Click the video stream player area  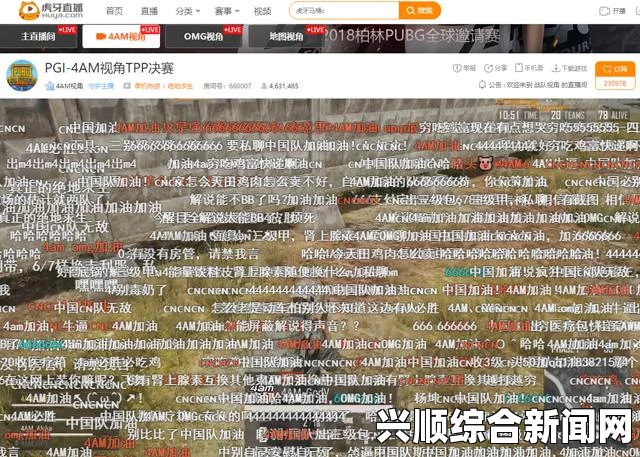click(x=320, y=277)
